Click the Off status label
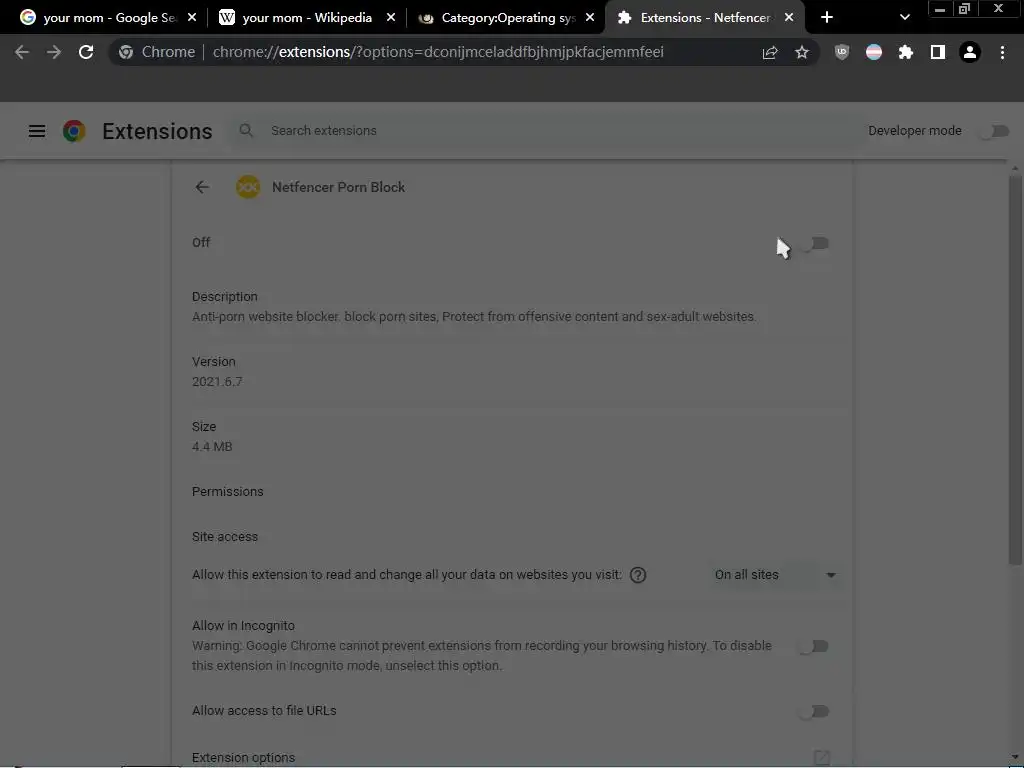Viewport: 1024px width, 768px height. pyautogui.click(x=200, y=242)
